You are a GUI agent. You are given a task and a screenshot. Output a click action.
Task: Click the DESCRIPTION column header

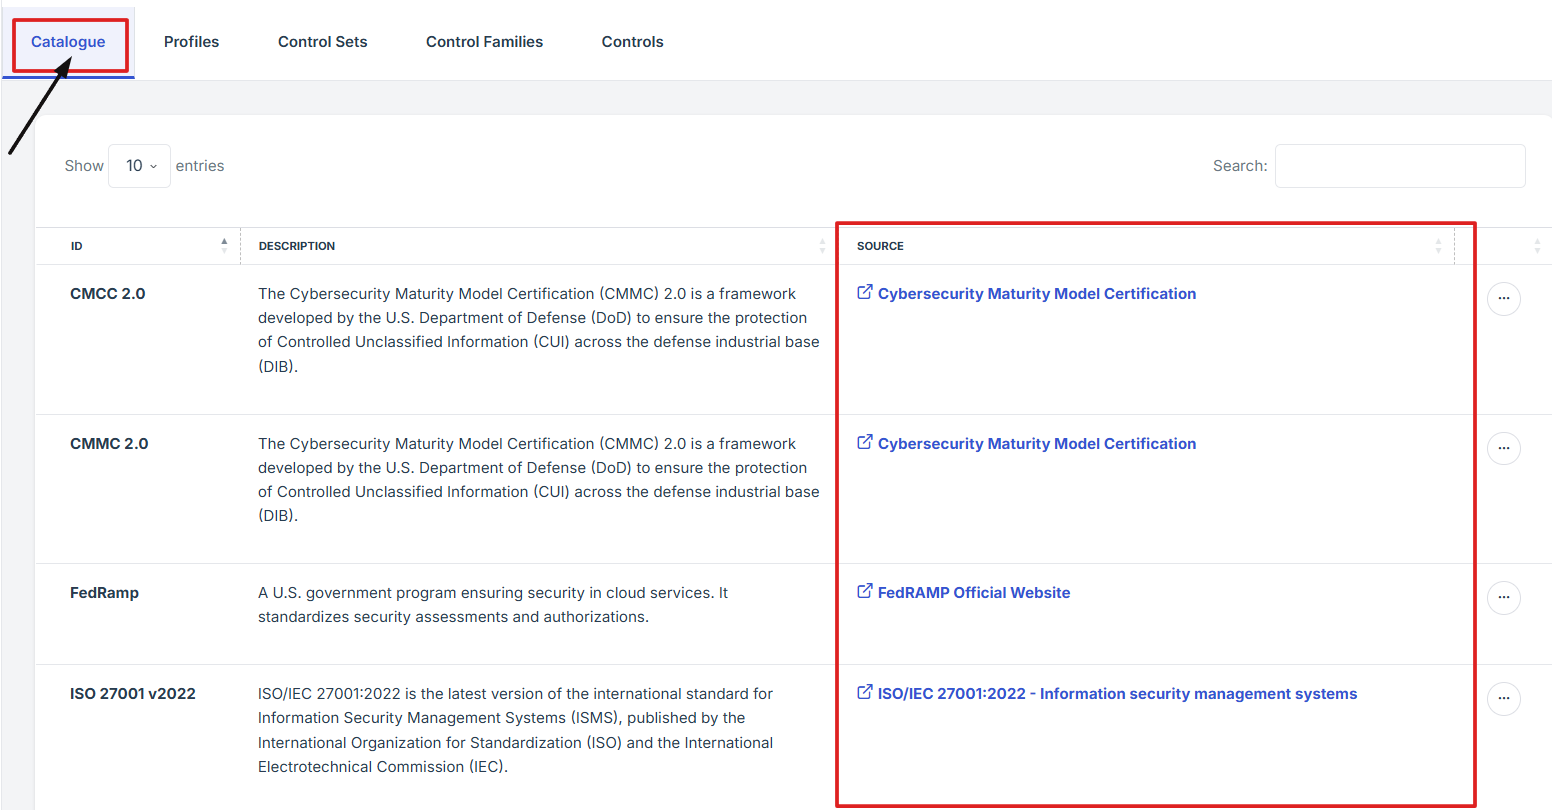[x=297, y=246]
